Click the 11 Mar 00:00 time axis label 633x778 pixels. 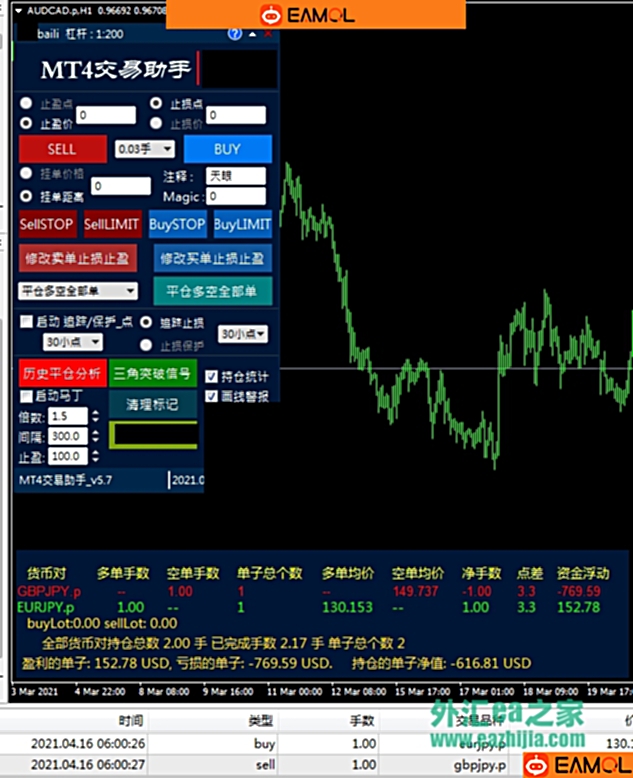295,691
